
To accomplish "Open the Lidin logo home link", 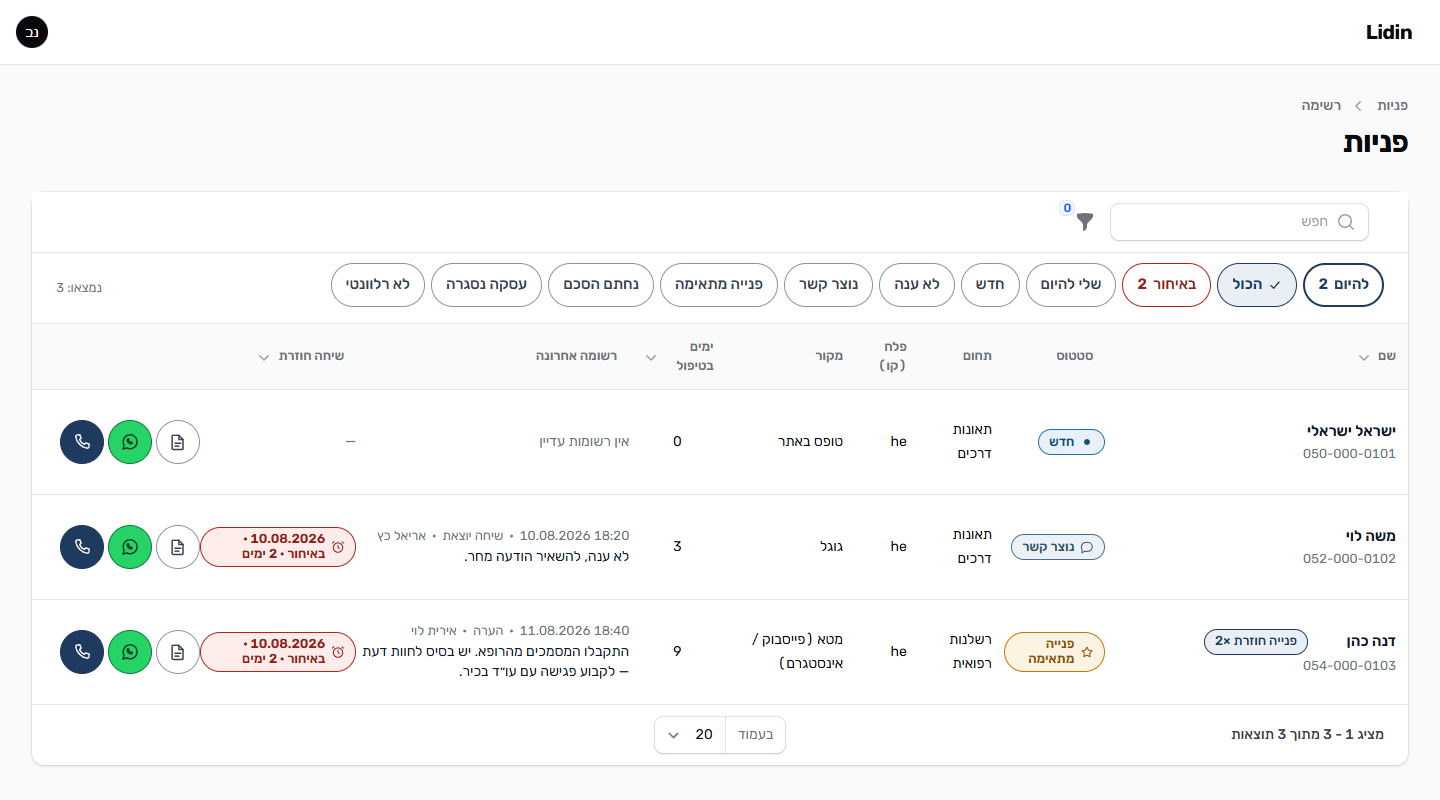I will pos(1388,32).
